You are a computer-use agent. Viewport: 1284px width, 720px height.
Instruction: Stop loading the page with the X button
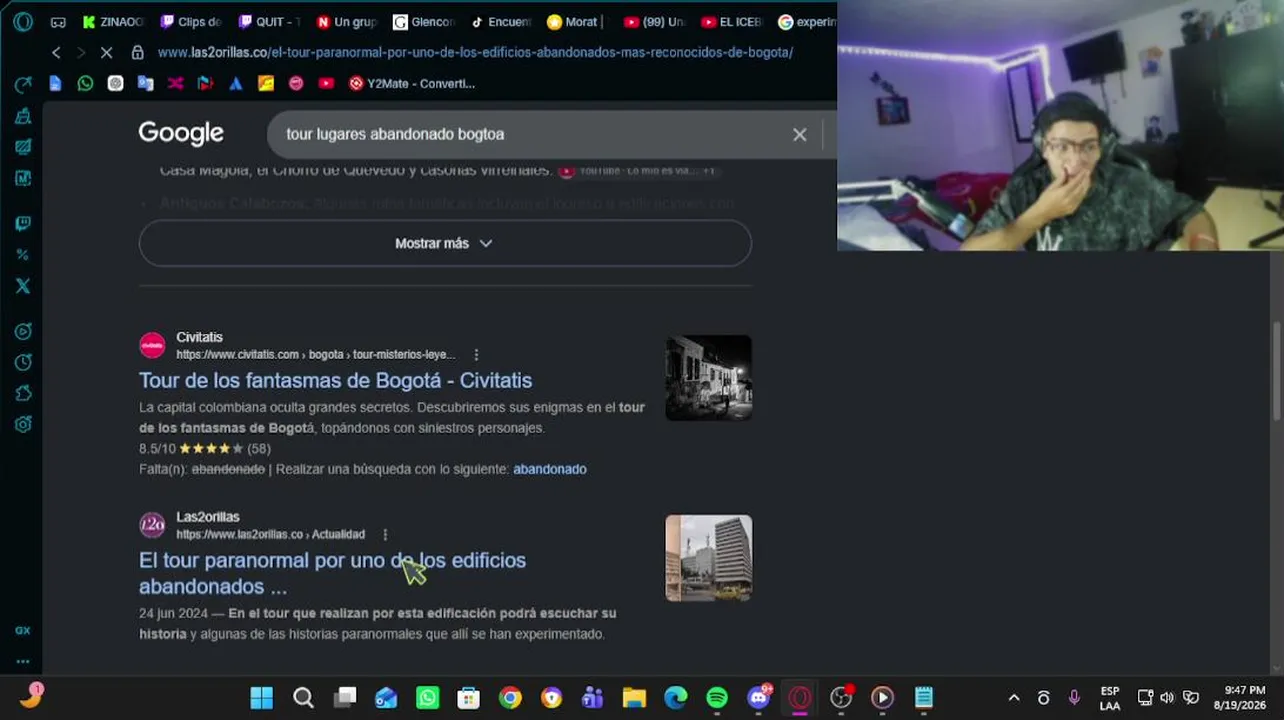pyautogui.click(x=106, y=52)
